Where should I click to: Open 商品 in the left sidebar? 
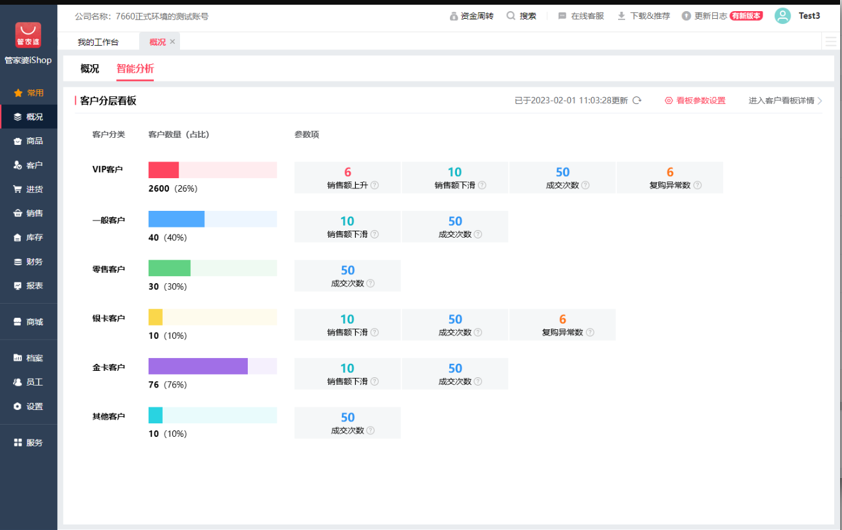28,141
